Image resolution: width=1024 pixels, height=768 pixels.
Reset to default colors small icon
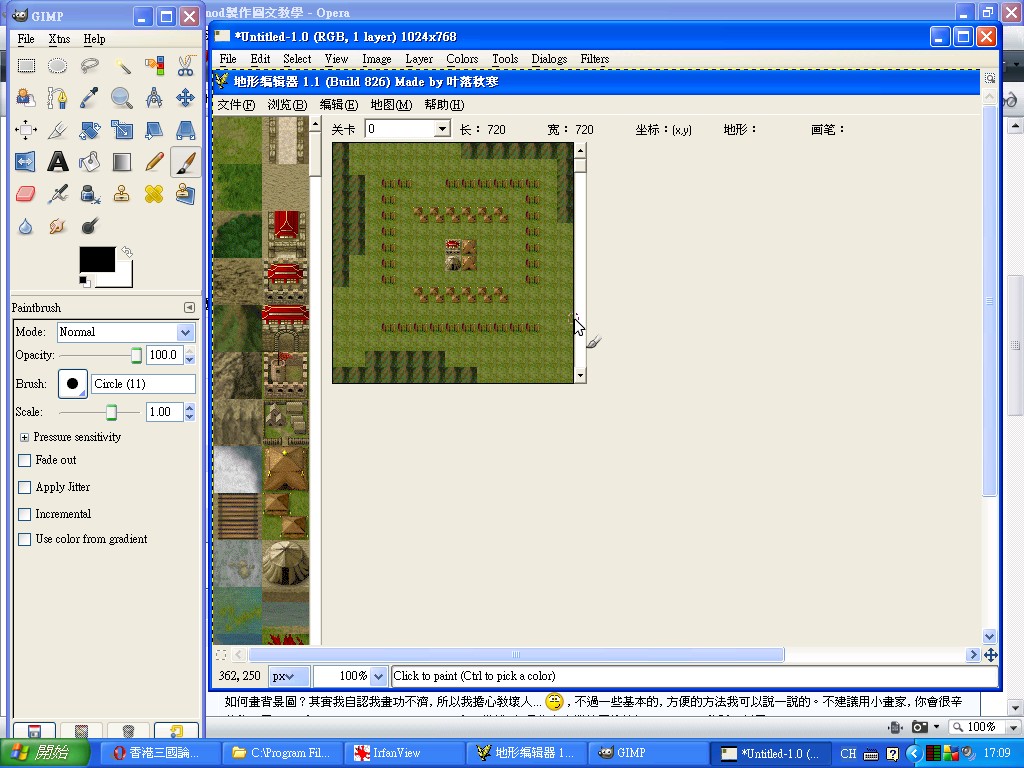[x=84, y=280]
